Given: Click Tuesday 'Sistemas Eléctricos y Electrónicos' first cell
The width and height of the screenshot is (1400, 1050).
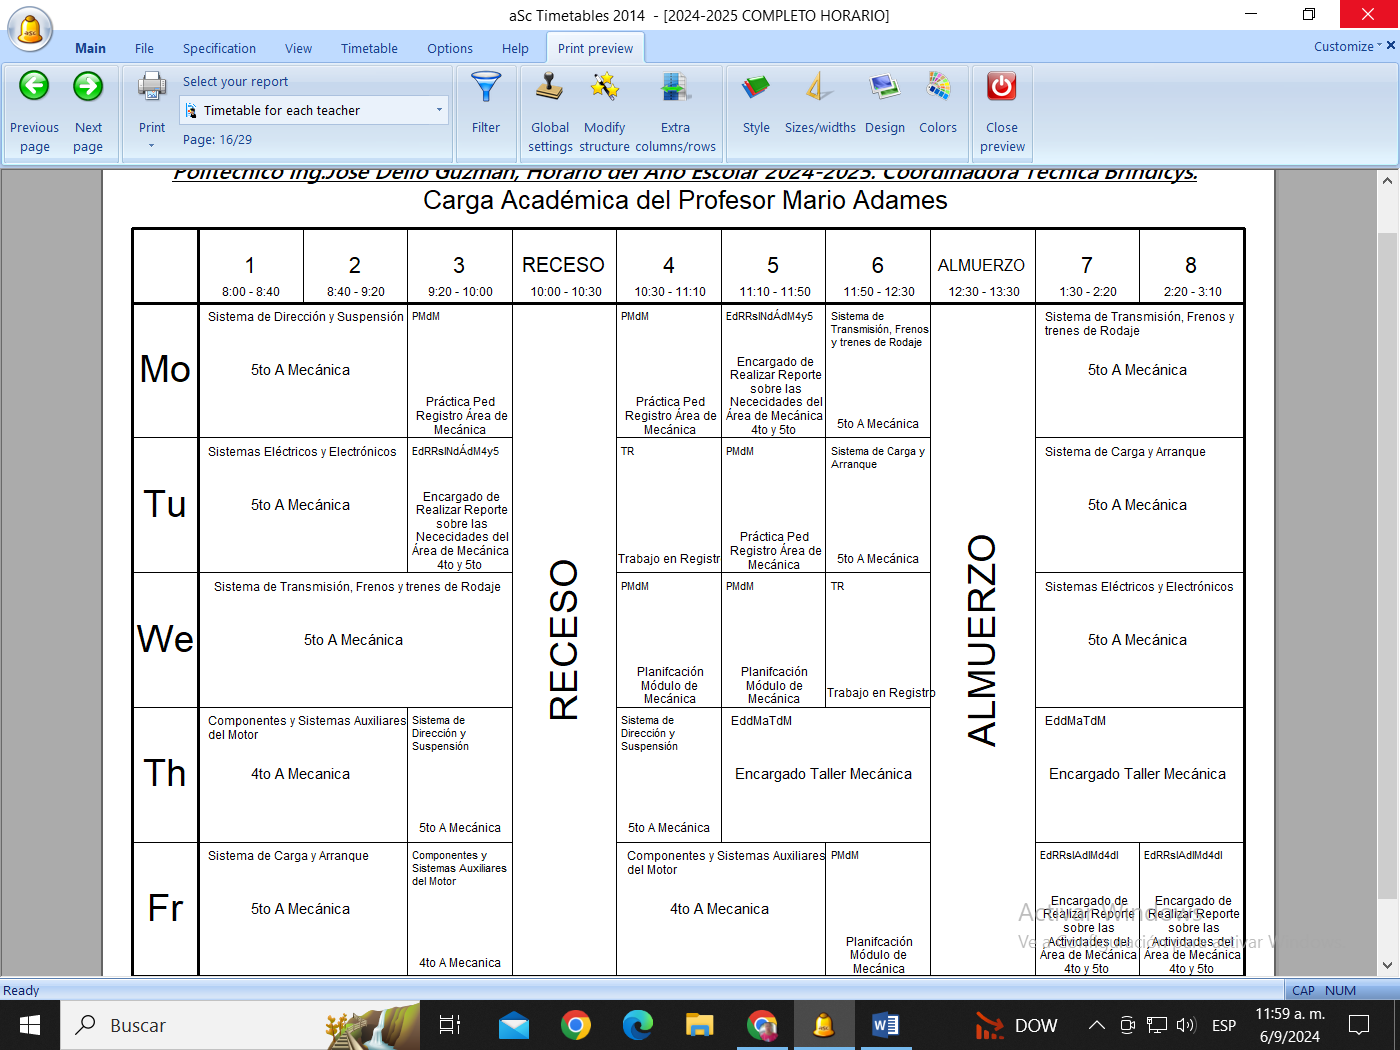Looking at the screenshot, I should 303,505.
